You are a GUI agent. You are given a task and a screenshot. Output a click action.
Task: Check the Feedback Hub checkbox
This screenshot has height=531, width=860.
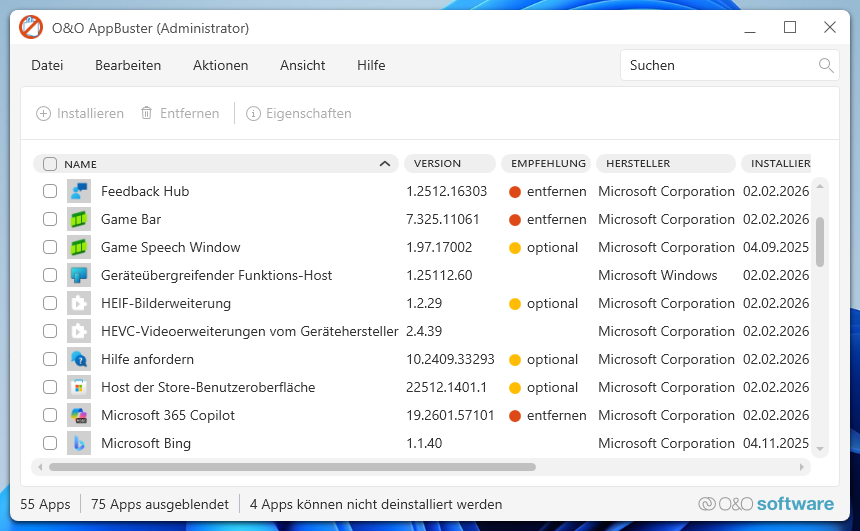coord(50,191)
